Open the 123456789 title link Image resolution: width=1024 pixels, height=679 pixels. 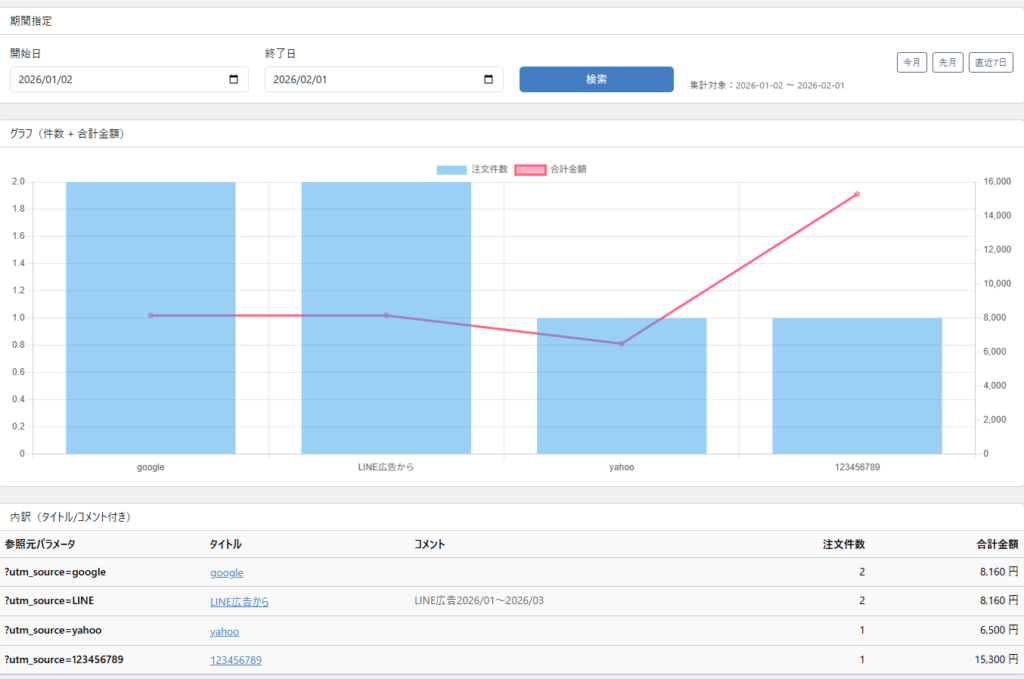click(x=235, y=661)
